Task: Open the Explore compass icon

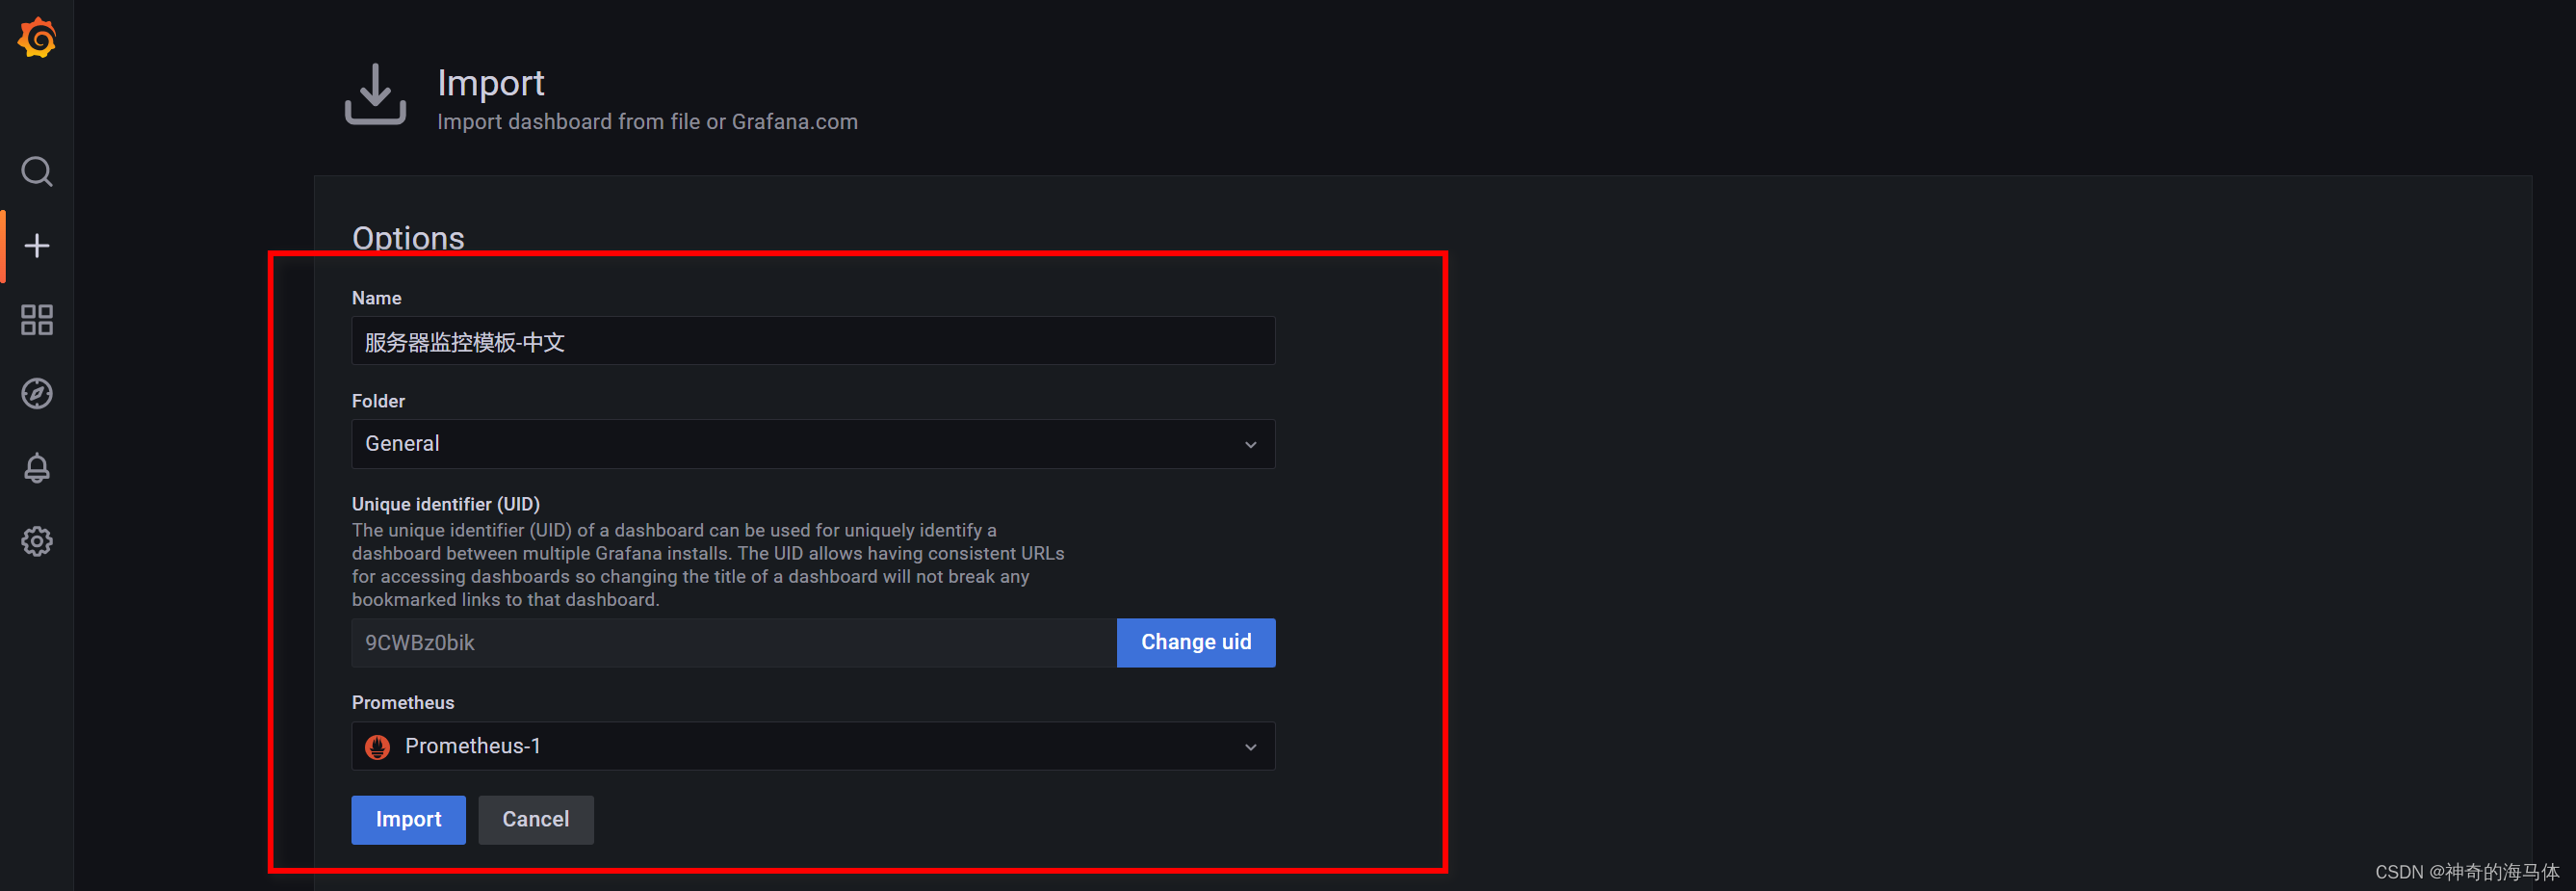Action: 37,394
